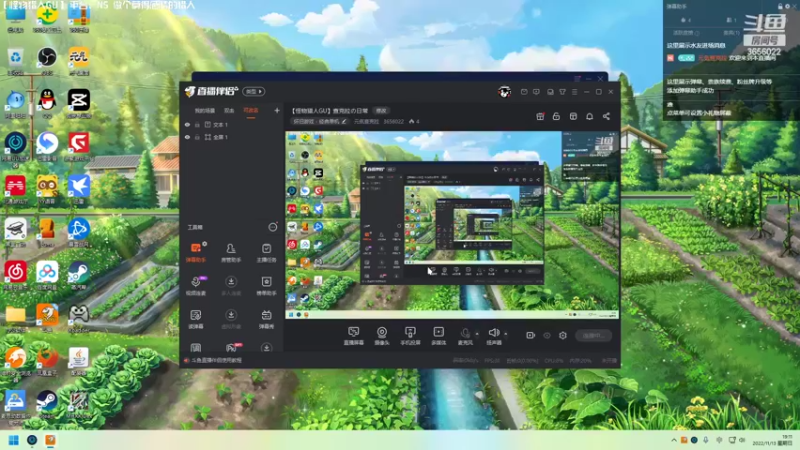Screen dimensions: 800x450
Task: Hide the 文本 1 source layer
Action: (187, 124)
